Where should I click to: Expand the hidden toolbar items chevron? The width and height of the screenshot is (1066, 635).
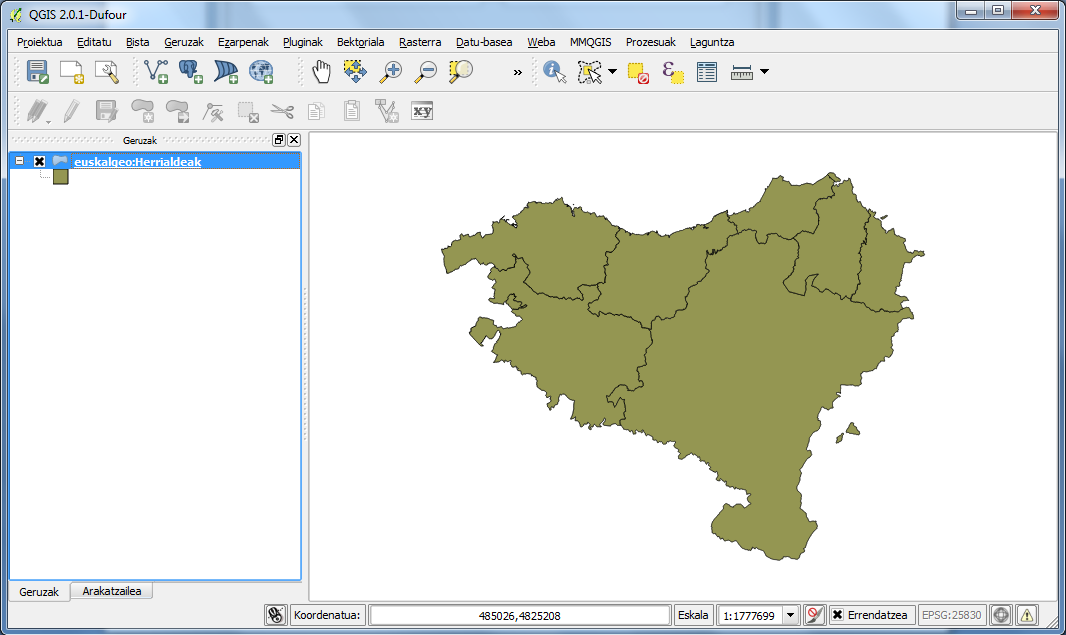pyautogui.click(x=517, y=72)
